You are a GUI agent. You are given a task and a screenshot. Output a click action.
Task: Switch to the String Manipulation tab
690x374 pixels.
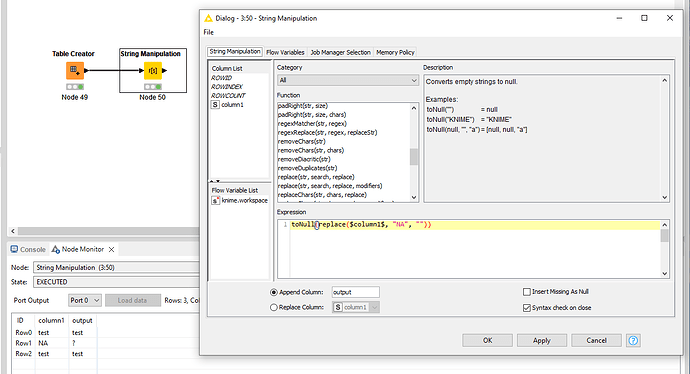click(235, 51)
